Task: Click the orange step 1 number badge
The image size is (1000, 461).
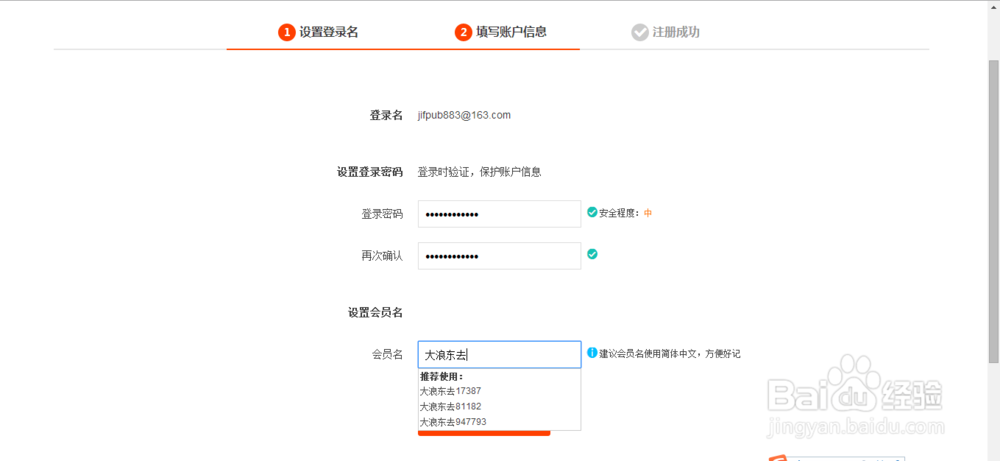Action: tap(286, 32)
